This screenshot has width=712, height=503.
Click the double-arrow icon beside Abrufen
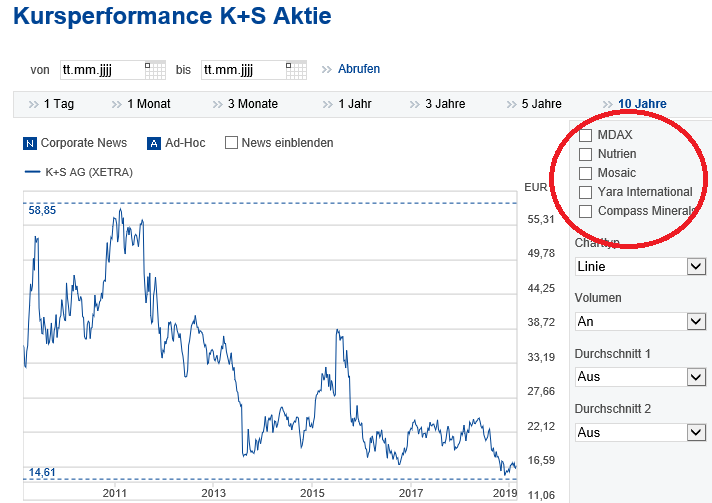[x=326, y=70]
